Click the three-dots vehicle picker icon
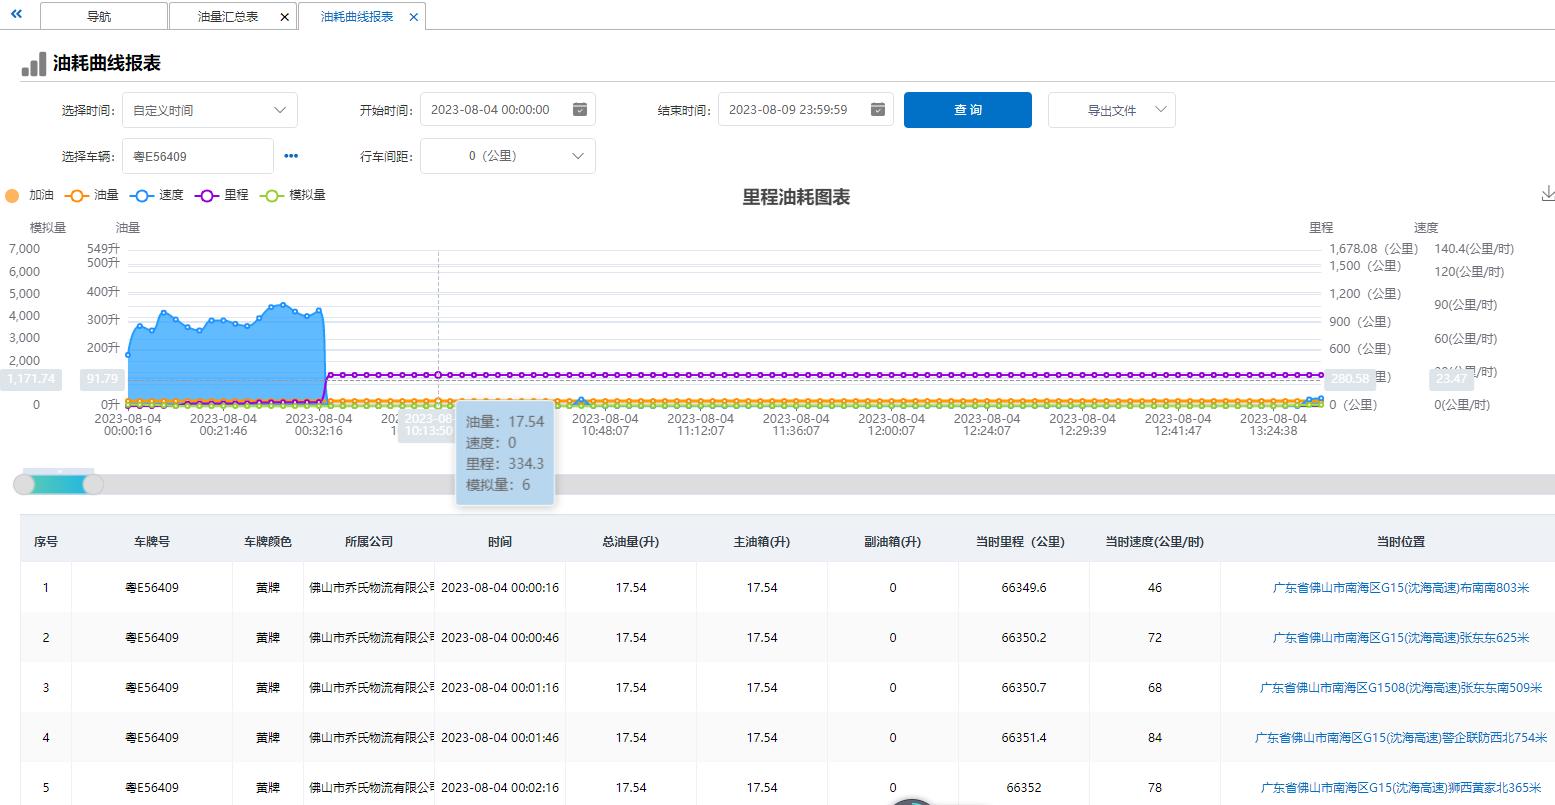 (291, 156)
